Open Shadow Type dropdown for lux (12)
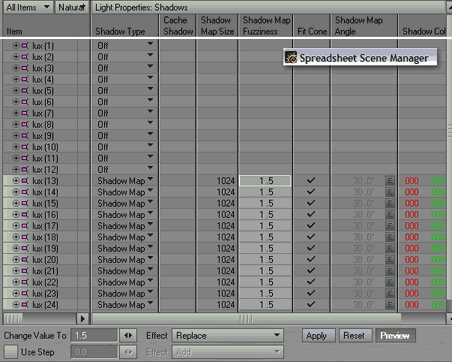 150,168
